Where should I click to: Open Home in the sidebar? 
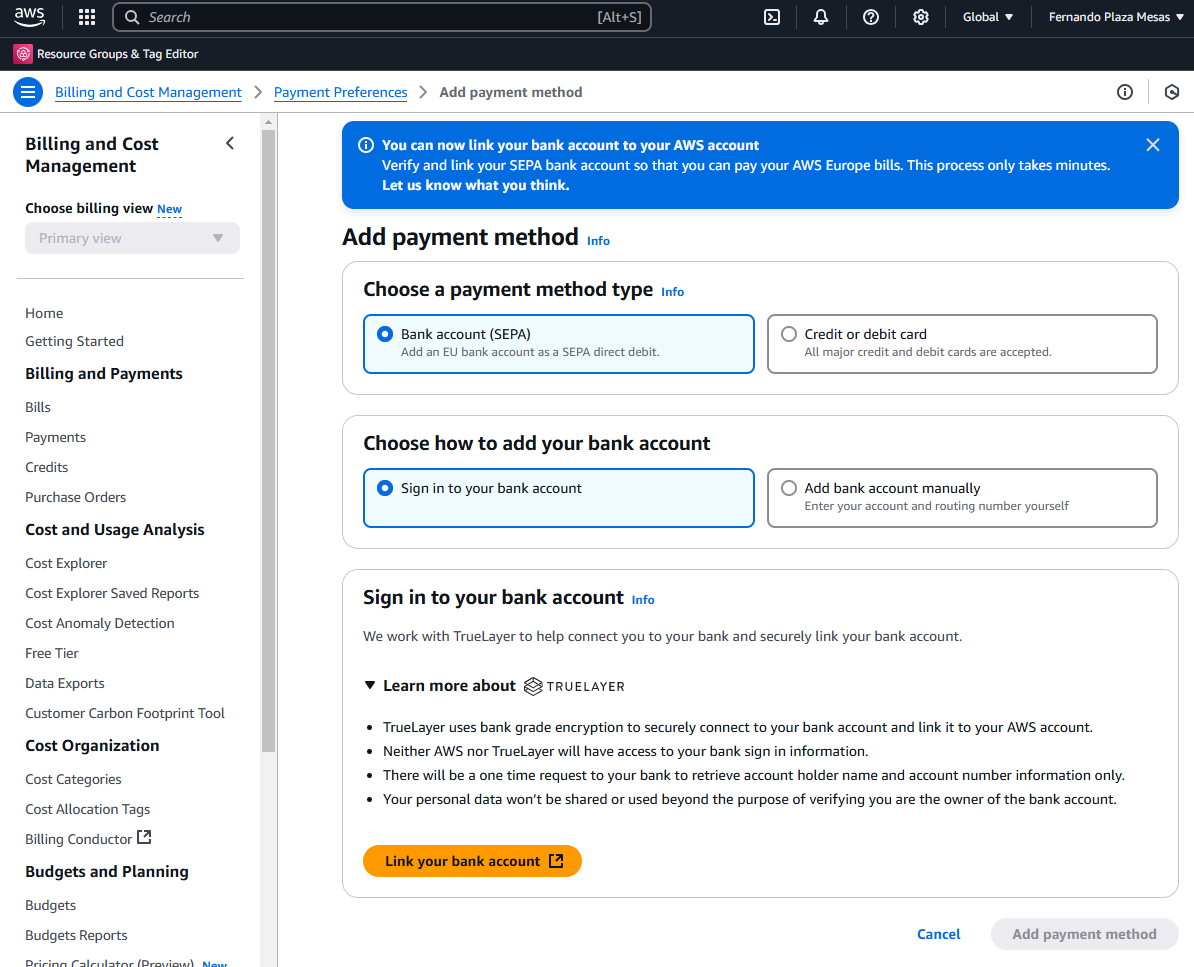click(44, 313)
